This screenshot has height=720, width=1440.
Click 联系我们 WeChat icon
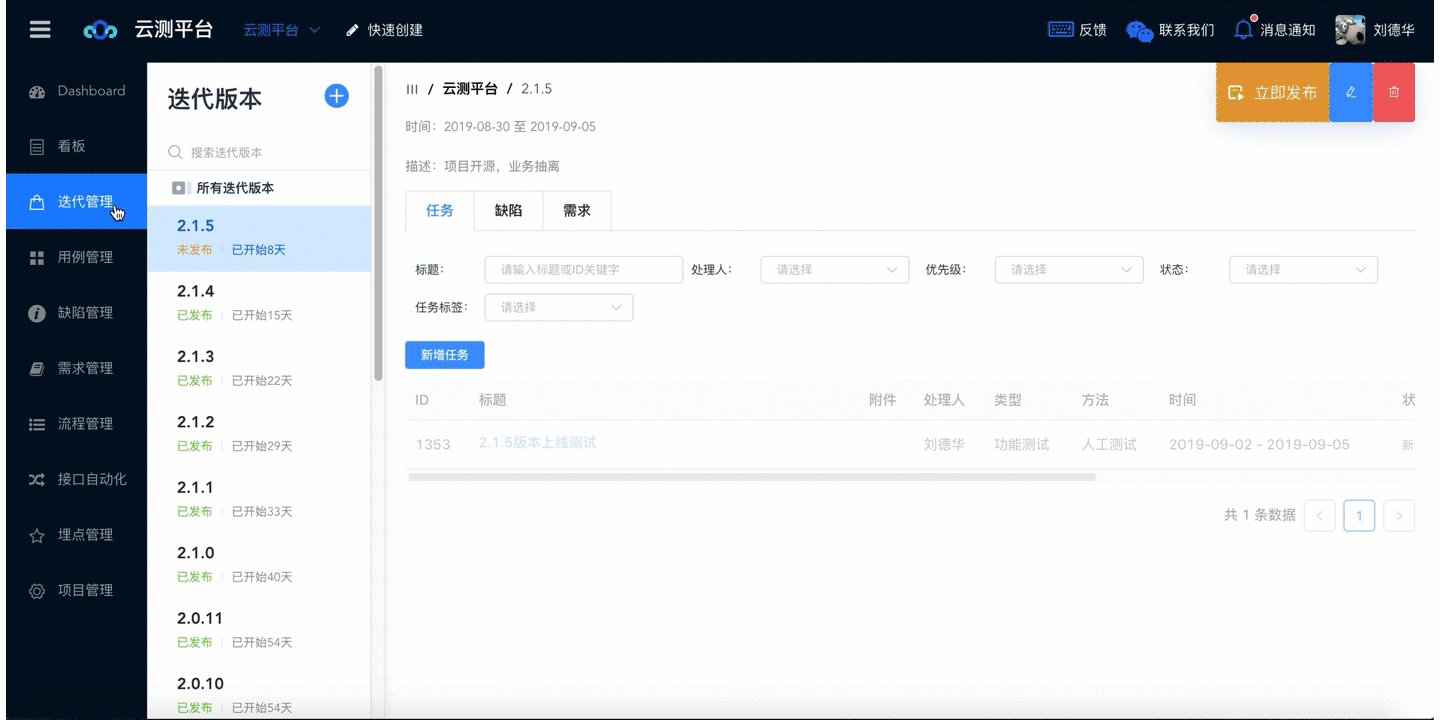pos(1139,31)
